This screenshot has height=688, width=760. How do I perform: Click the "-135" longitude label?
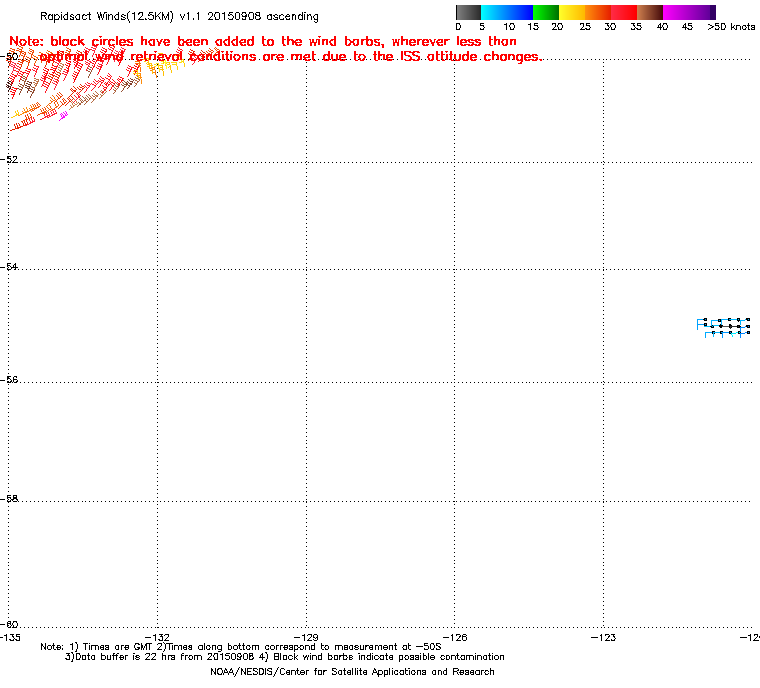pos(10,637)
